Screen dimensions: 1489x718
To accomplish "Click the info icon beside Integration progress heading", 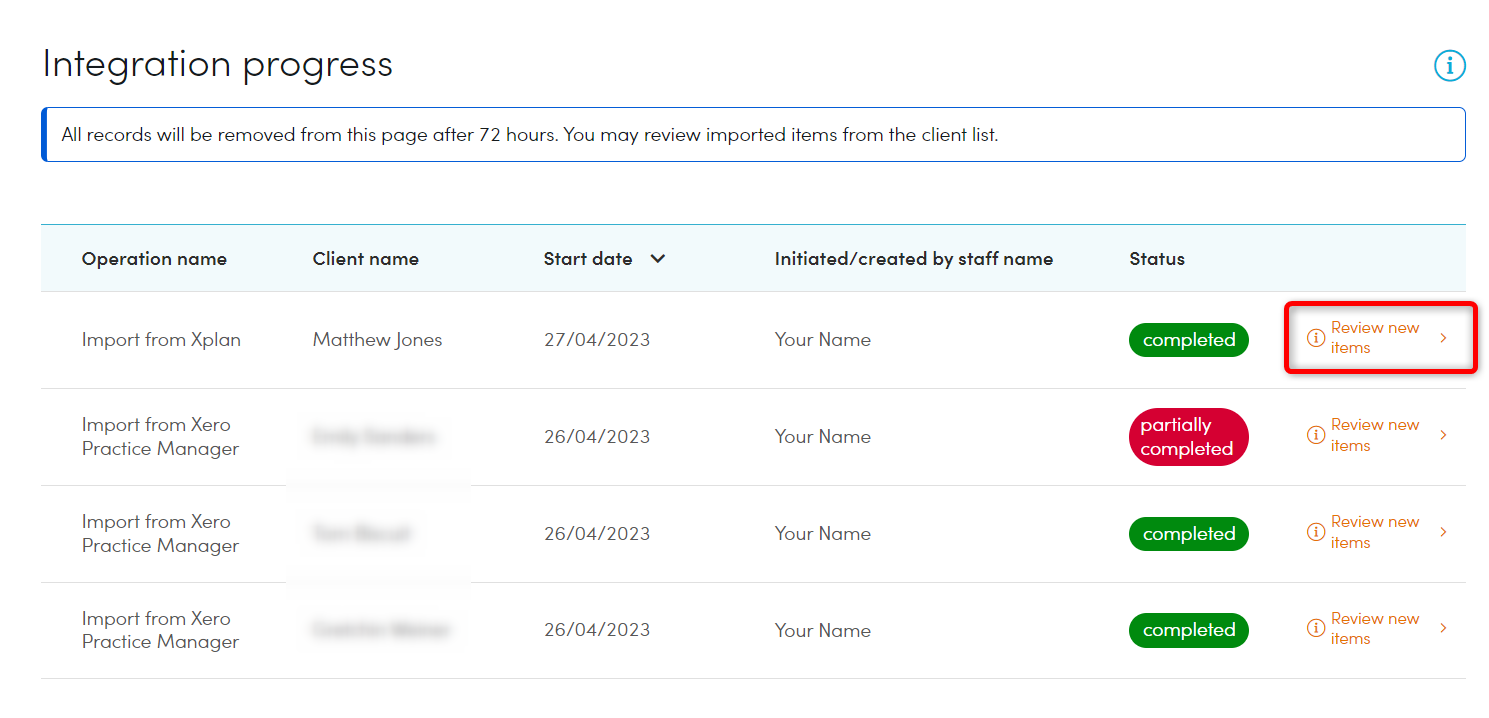I will point(1449,66).
